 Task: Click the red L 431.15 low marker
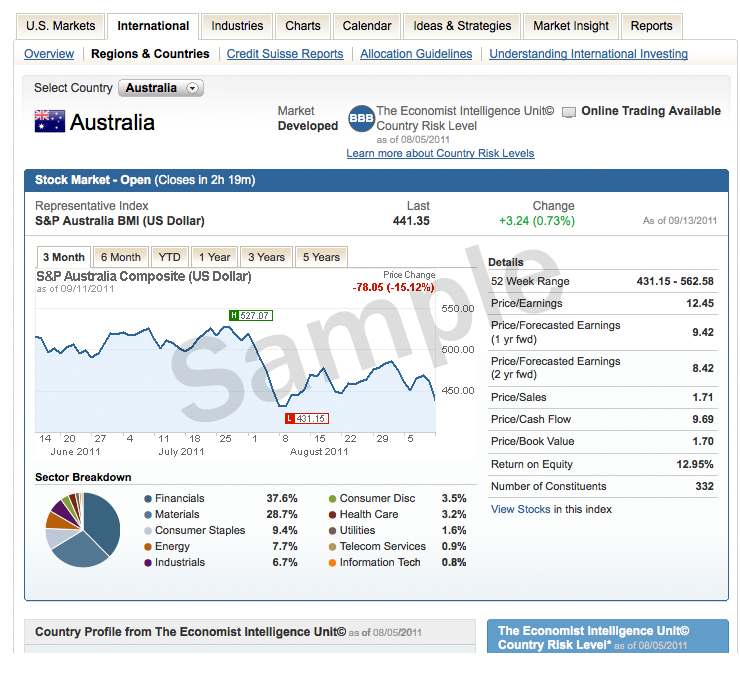[x=307, y=418]
